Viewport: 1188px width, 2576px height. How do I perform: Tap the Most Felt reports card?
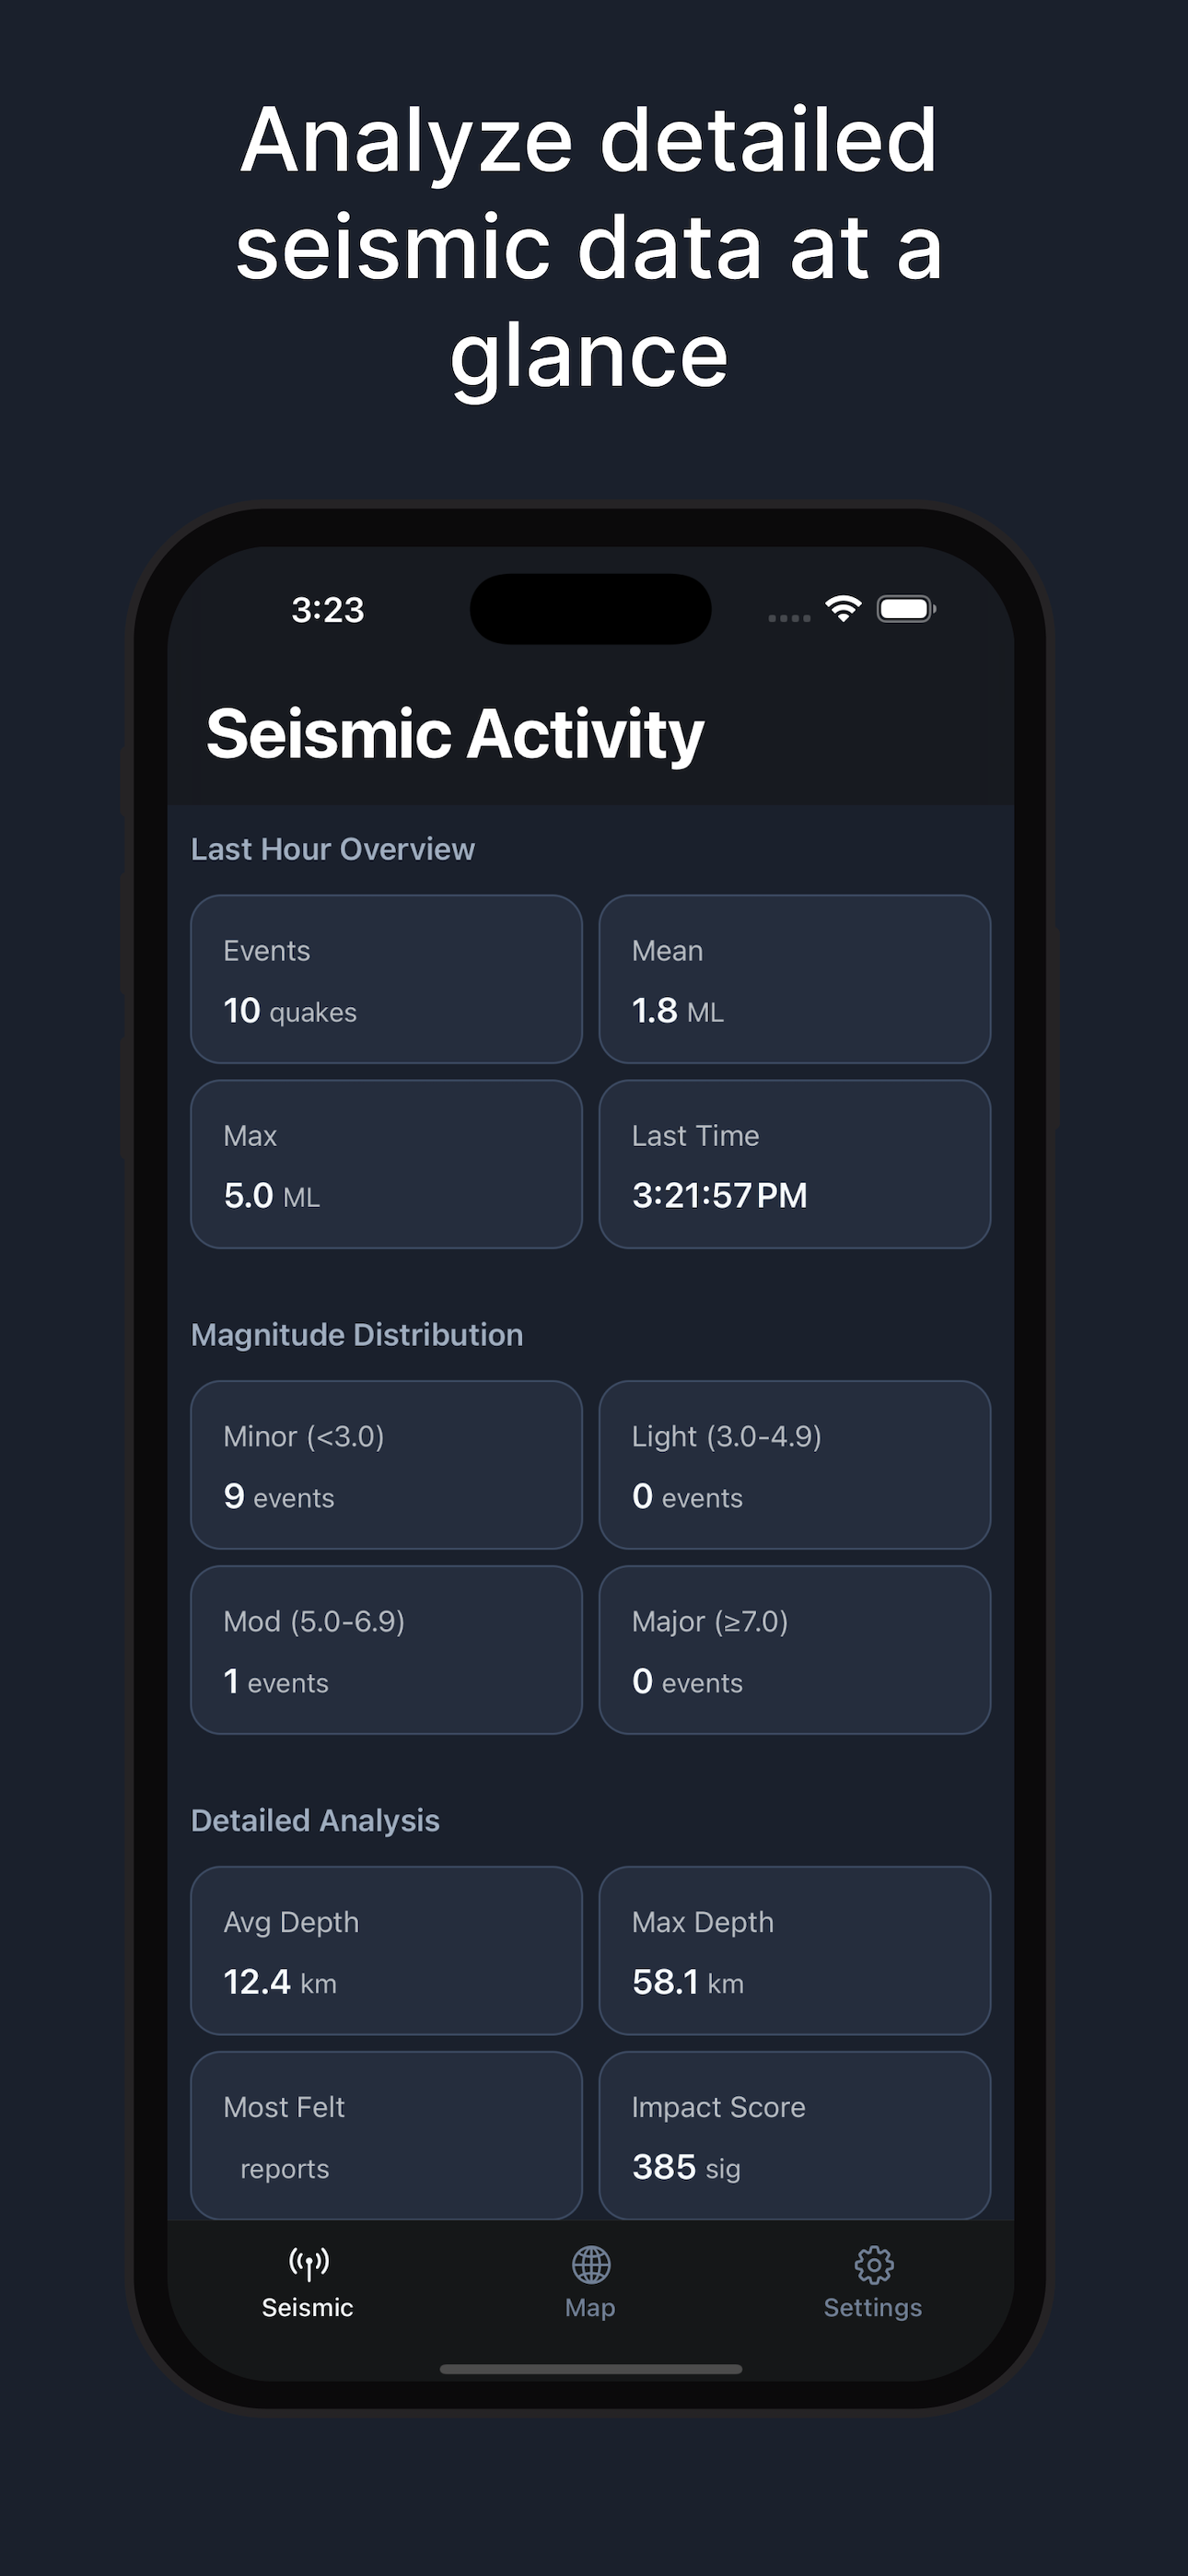coord(386,2135)
